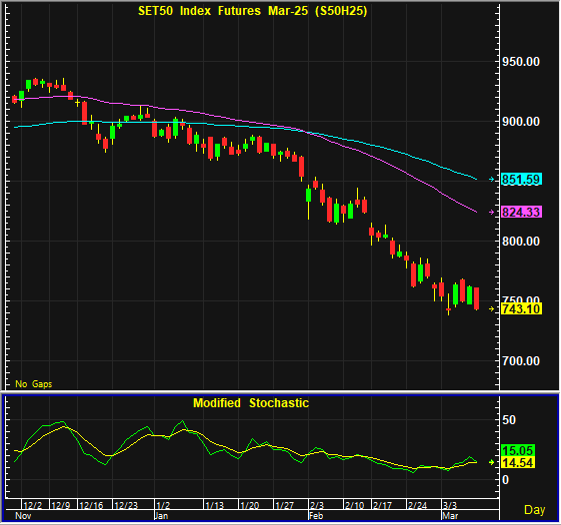Select the 1/13 date marker
Viewport: 561px width, 525px height.
215,505
